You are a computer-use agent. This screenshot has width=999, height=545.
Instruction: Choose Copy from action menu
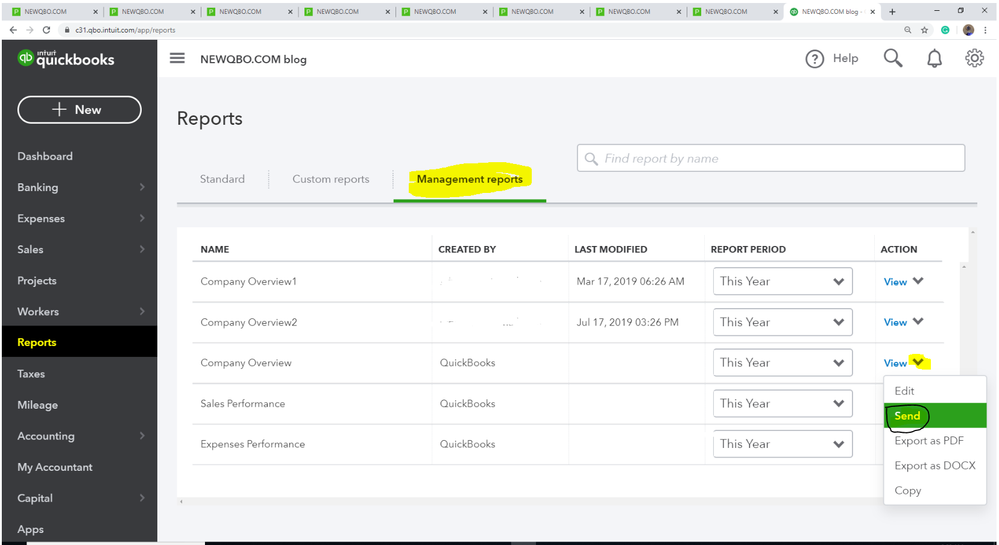click(x=935, y=490)
